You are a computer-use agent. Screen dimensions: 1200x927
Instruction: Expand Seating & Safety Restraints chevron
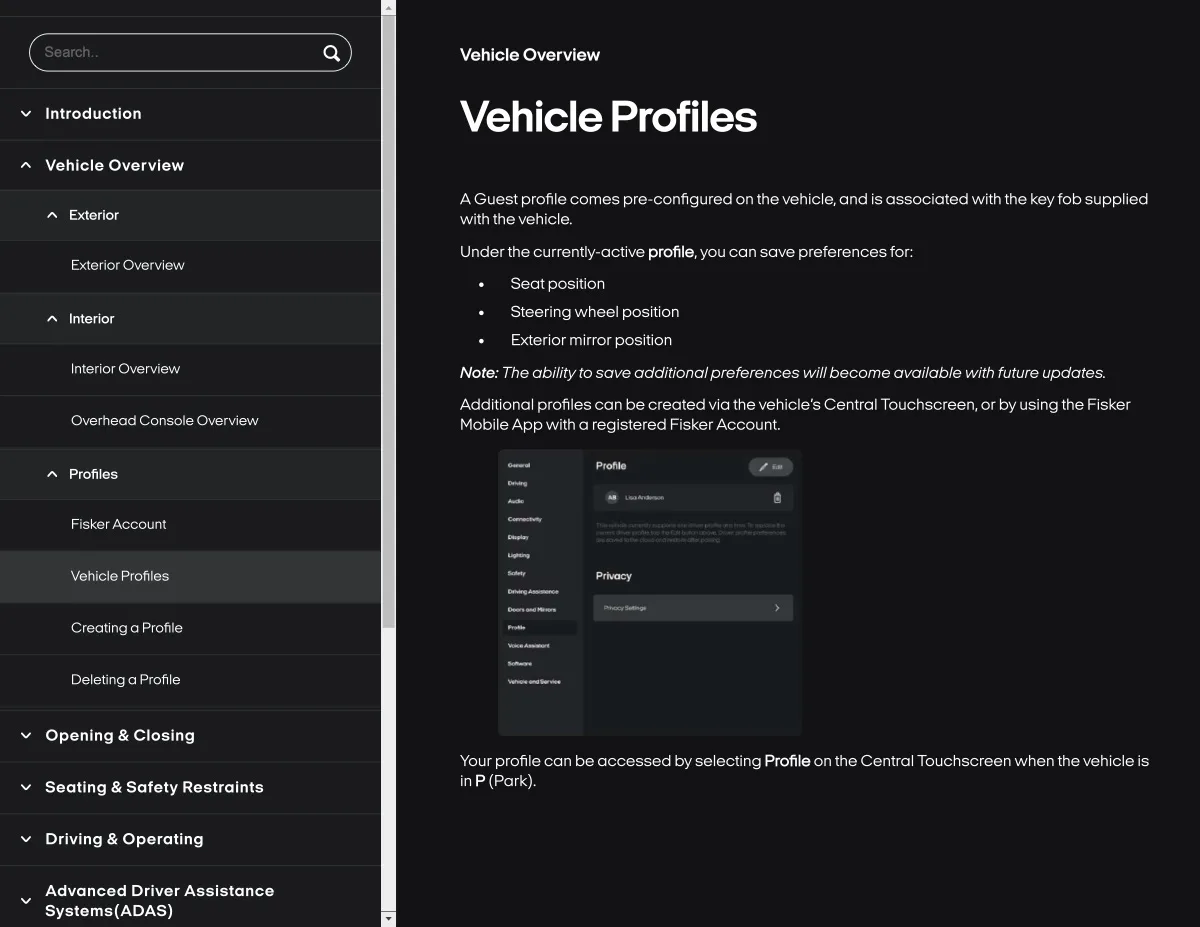[x=26, y=787]
